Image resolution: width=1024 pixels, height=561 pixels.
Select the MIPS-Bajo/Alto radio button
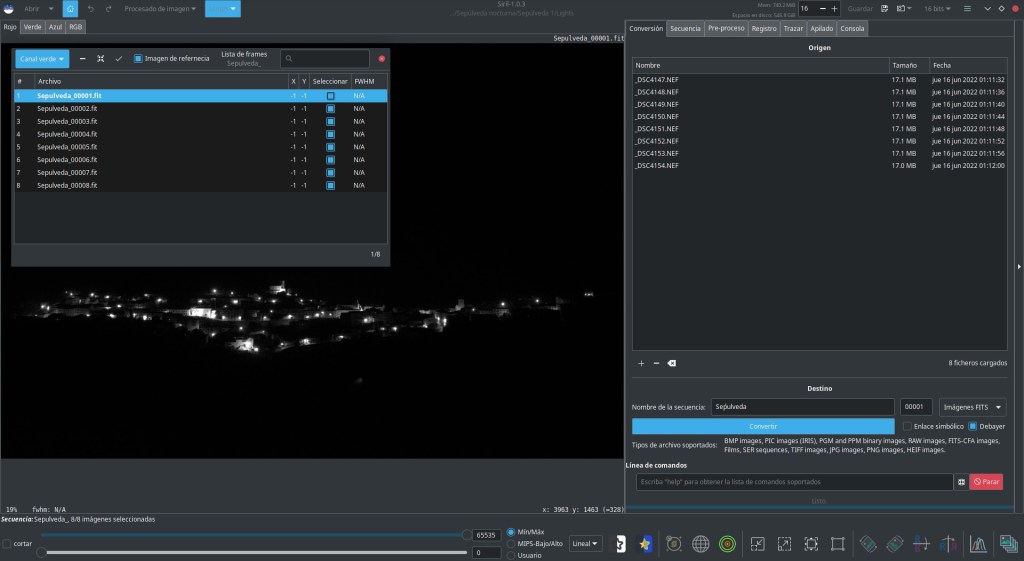[513, 543]
